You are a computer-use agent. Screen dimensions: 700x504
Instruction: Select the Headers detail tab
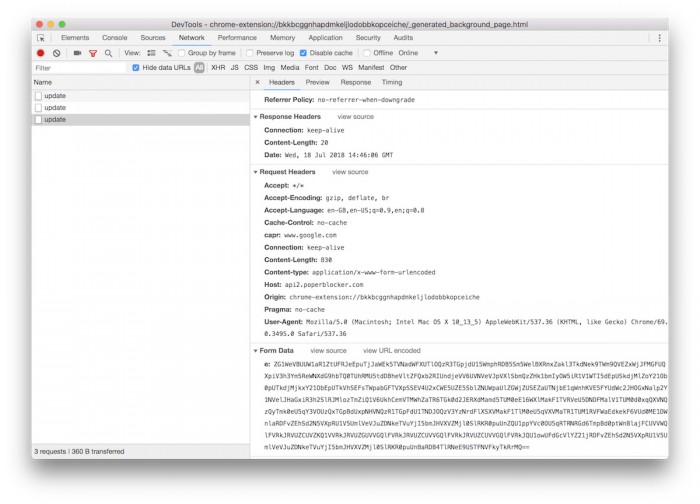tap(282, 83)
